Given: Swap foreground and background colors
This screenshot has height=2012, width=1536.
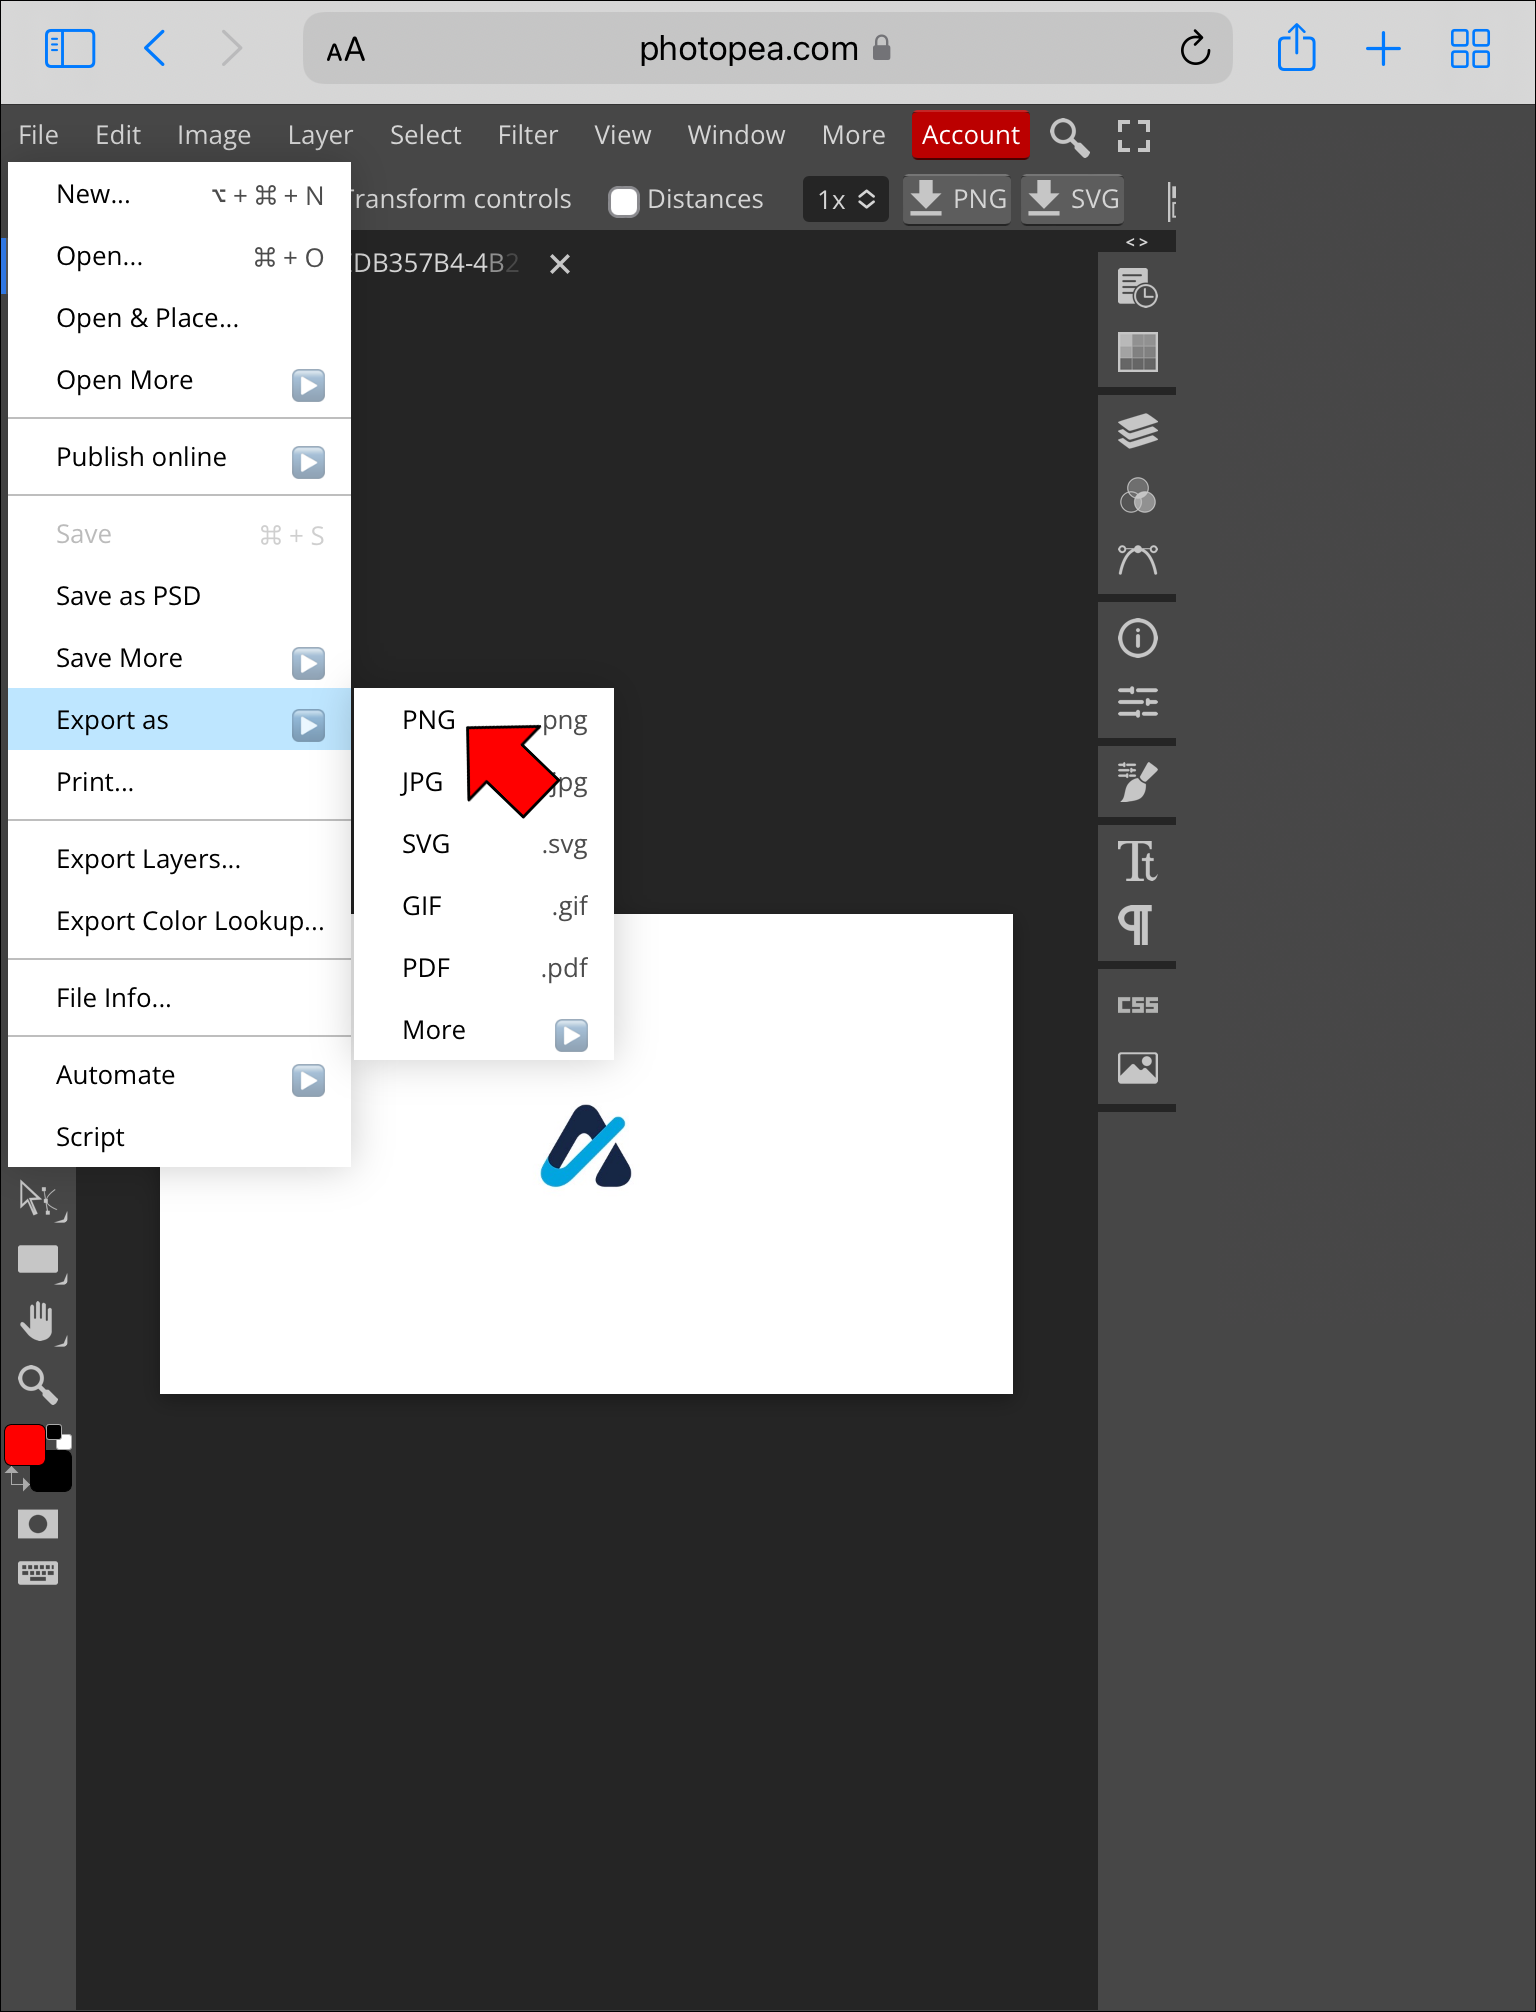Looking at the screenshot, I should coord(16,1477).
